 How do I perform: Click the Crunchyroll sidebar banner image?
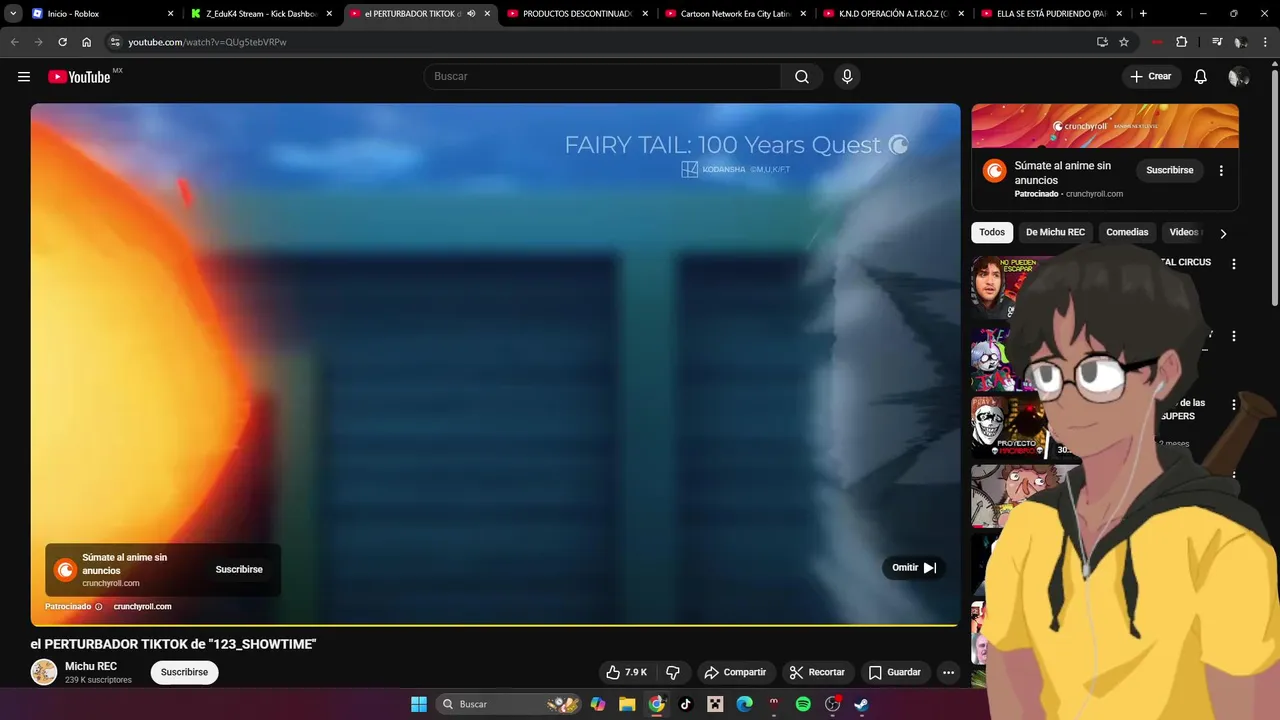pos(1105,126)
